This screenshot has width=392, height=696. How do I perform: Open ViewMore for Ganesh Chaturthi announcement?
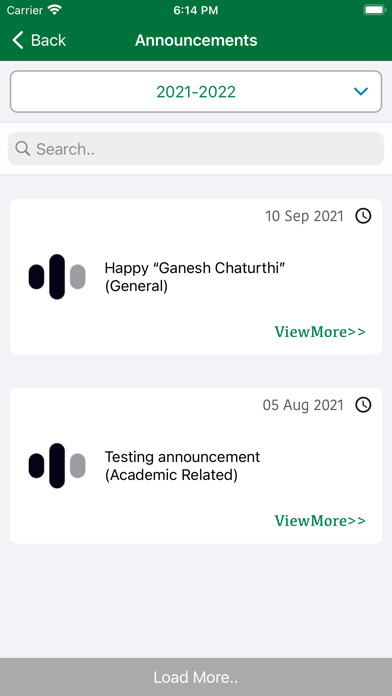320,332
